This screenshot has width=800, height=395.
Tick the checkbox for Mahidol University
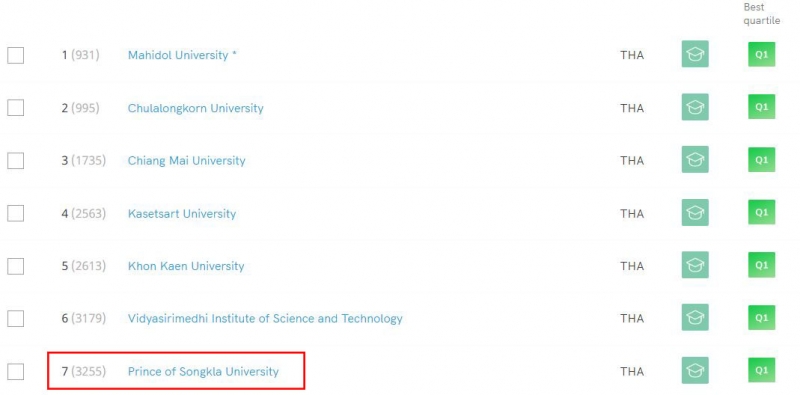15,55
